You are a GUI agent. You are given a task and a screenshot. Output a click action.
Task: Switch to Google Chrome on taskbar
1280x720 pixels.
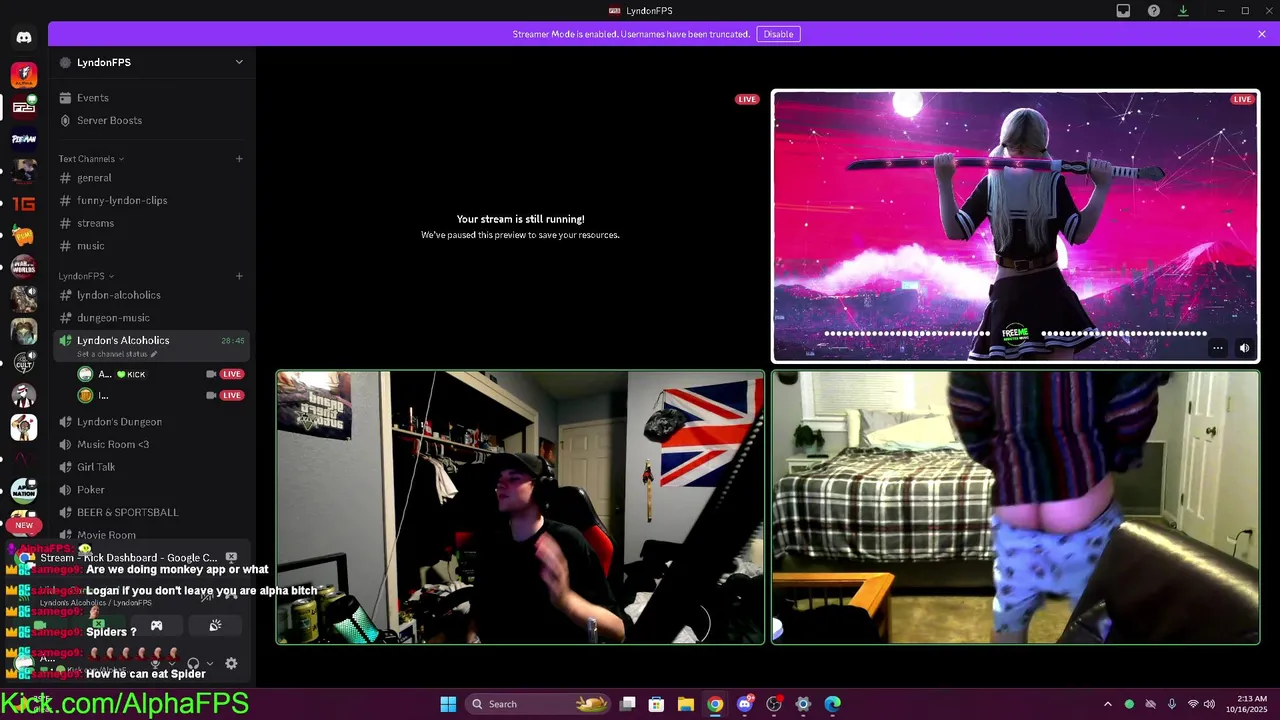[x=715, y=704]
